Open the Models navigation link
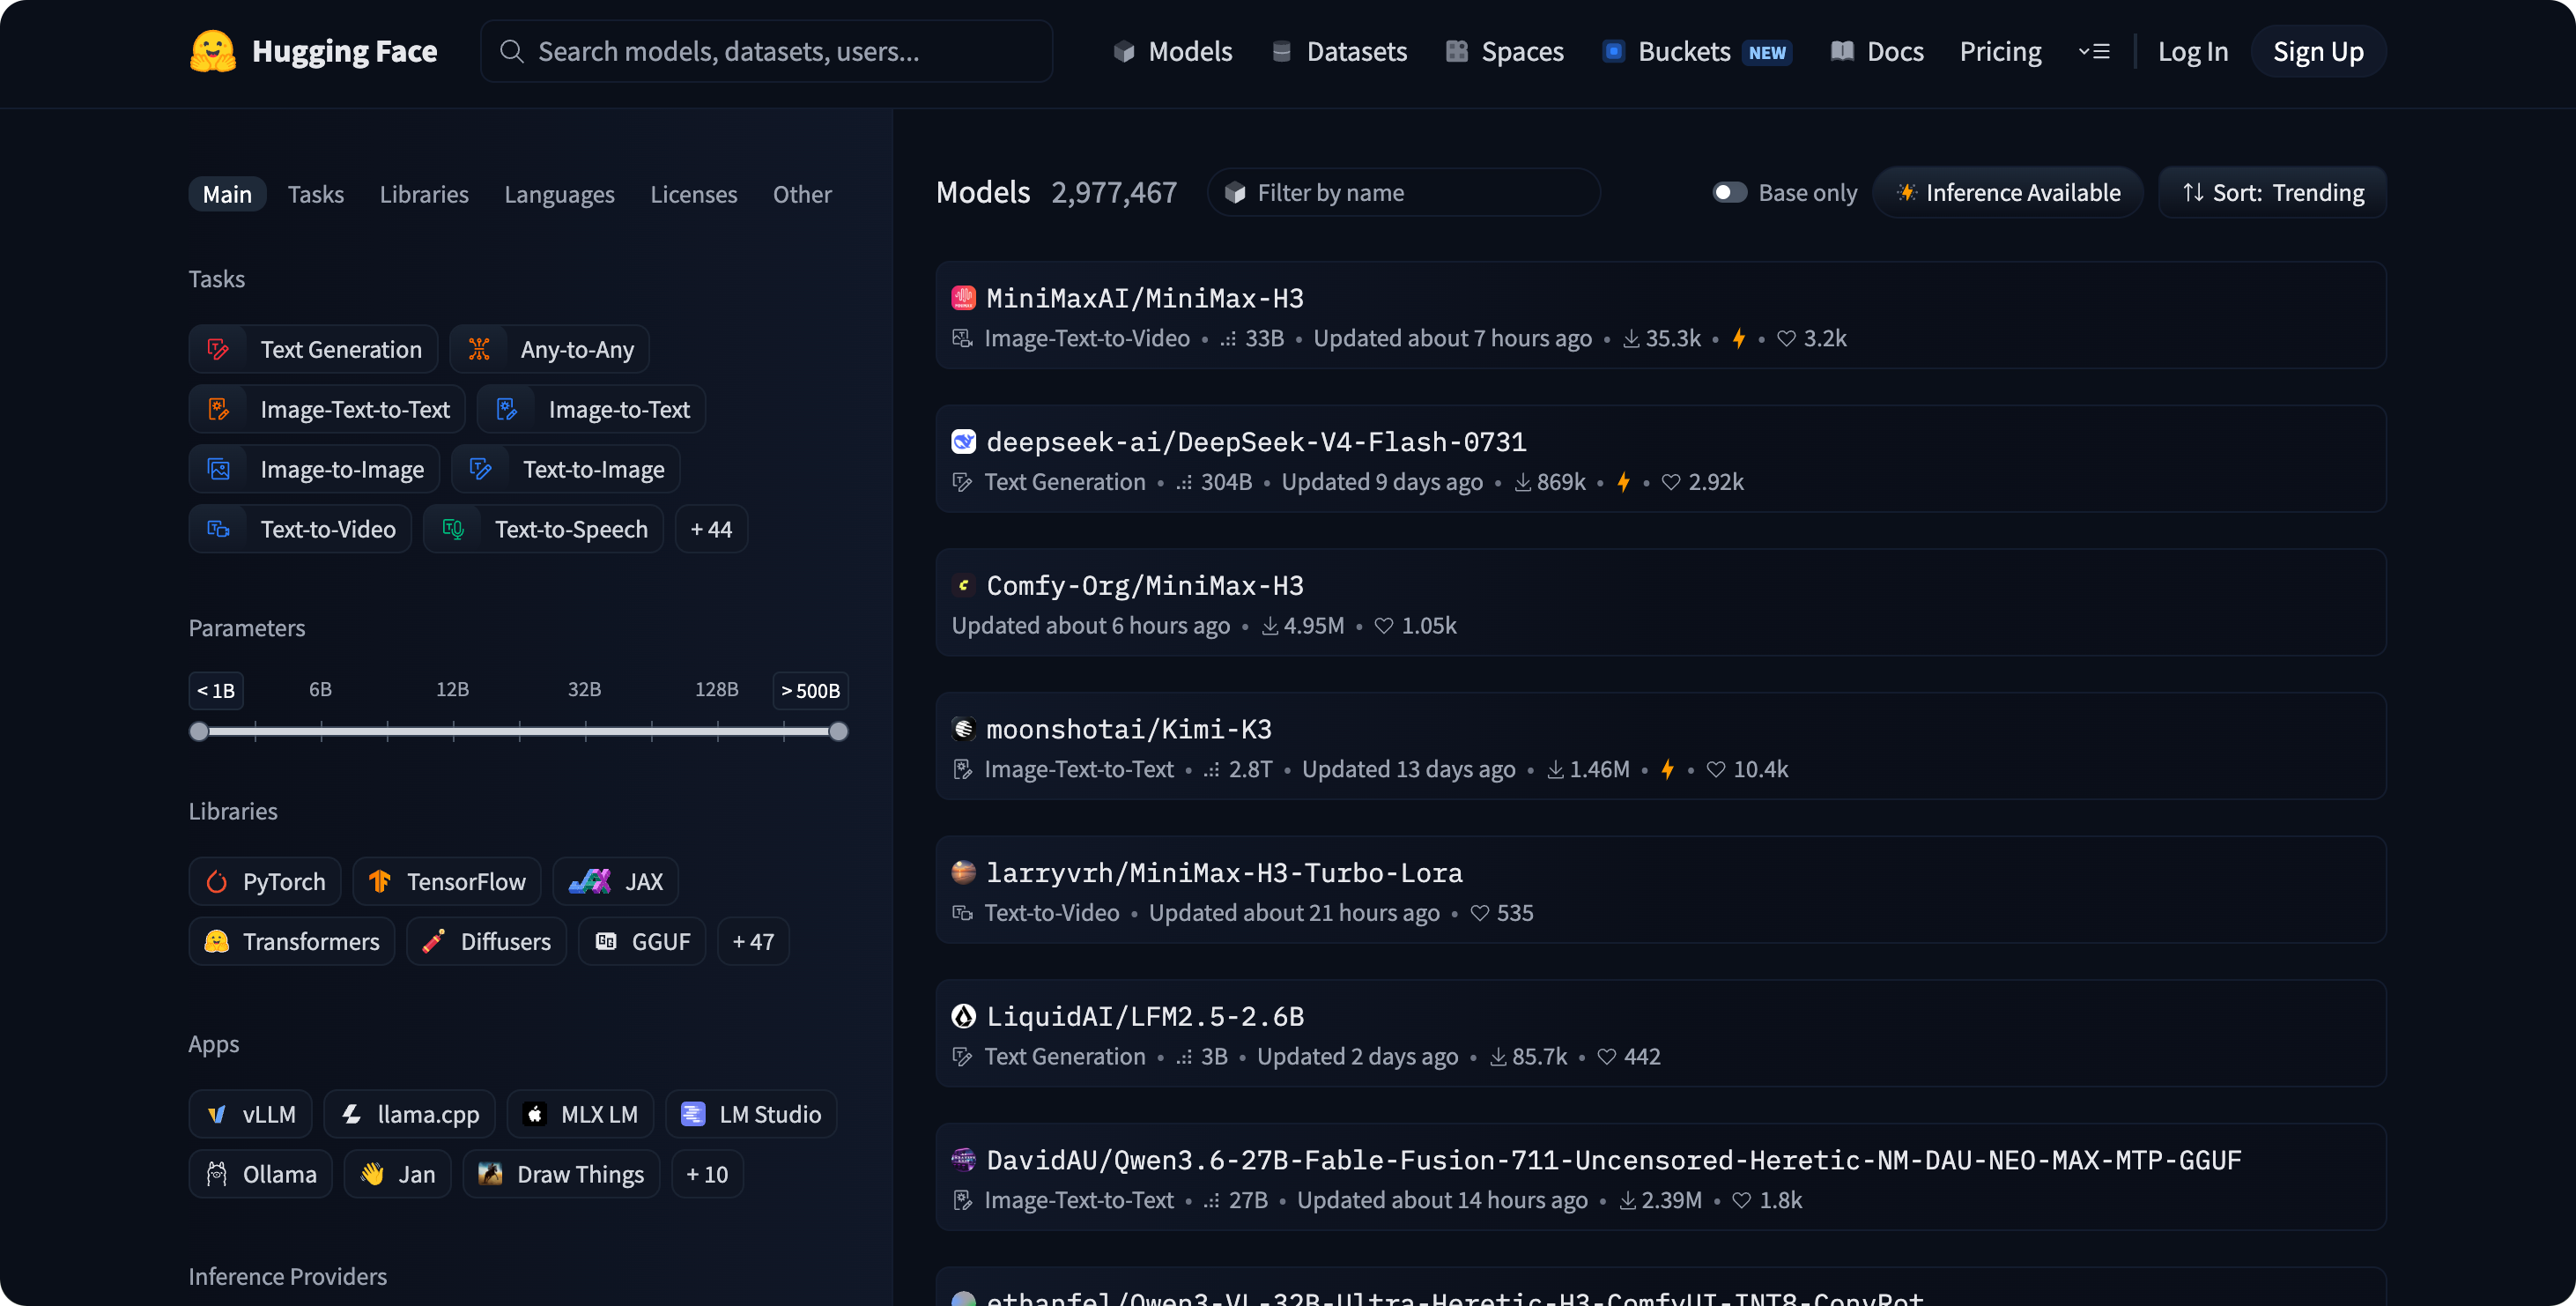 (x=1173, y=51)
